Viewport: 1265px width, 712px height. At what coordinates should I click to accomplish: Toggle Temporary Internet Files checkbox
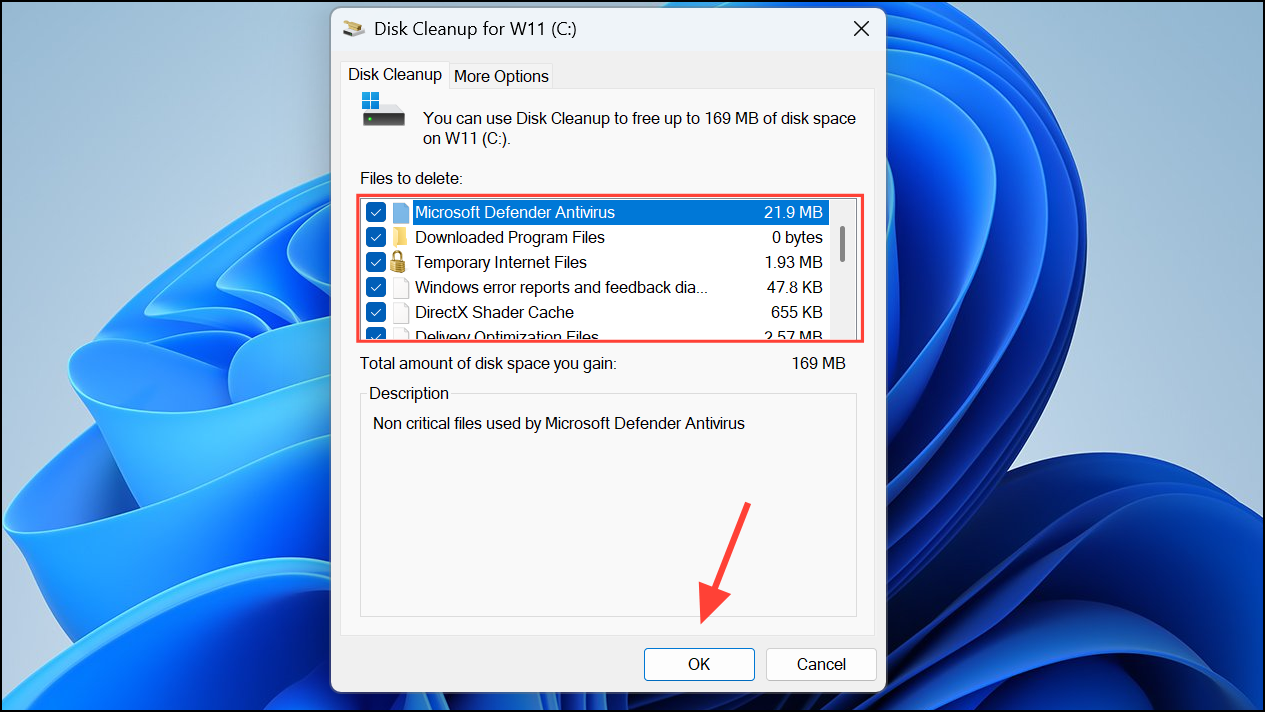pyautogui.click(x=376, y=262)
